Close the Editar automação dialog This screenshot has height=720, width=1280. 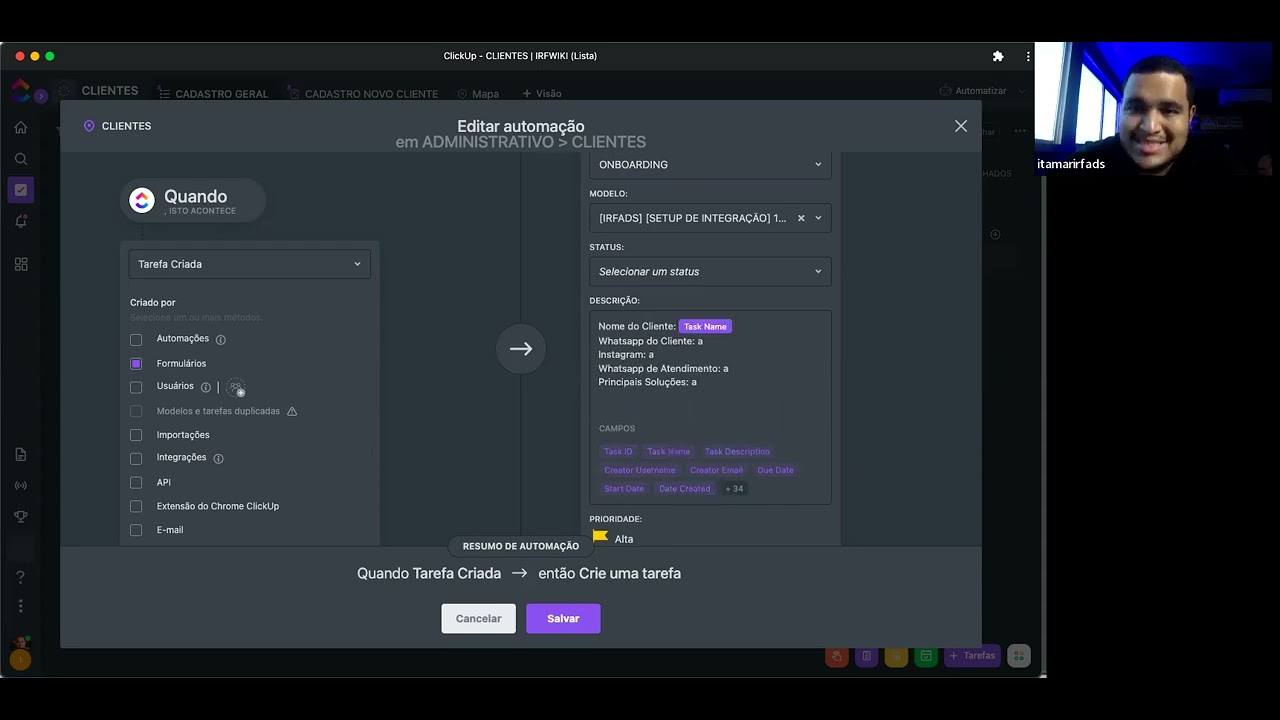961,126
